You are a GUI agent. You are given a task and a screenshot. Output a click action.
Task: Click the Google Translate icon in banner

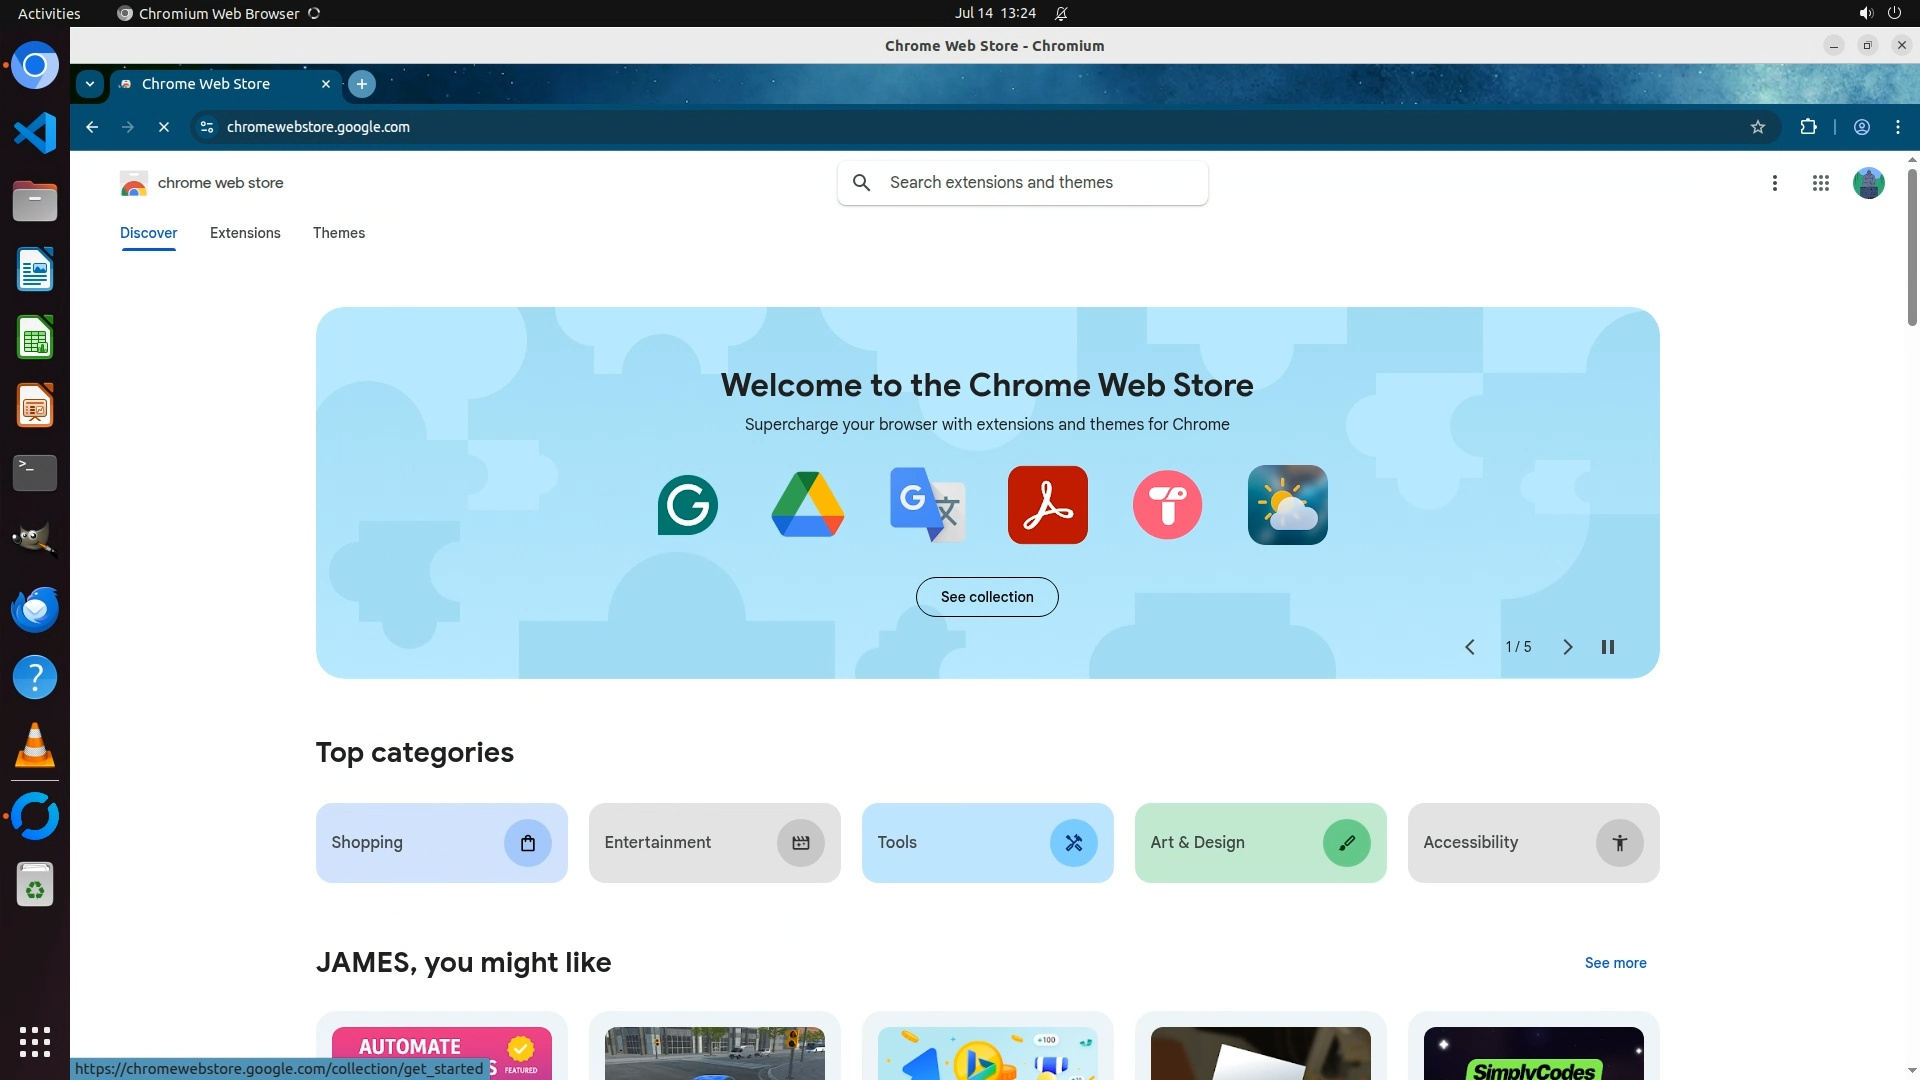point(927,505)
